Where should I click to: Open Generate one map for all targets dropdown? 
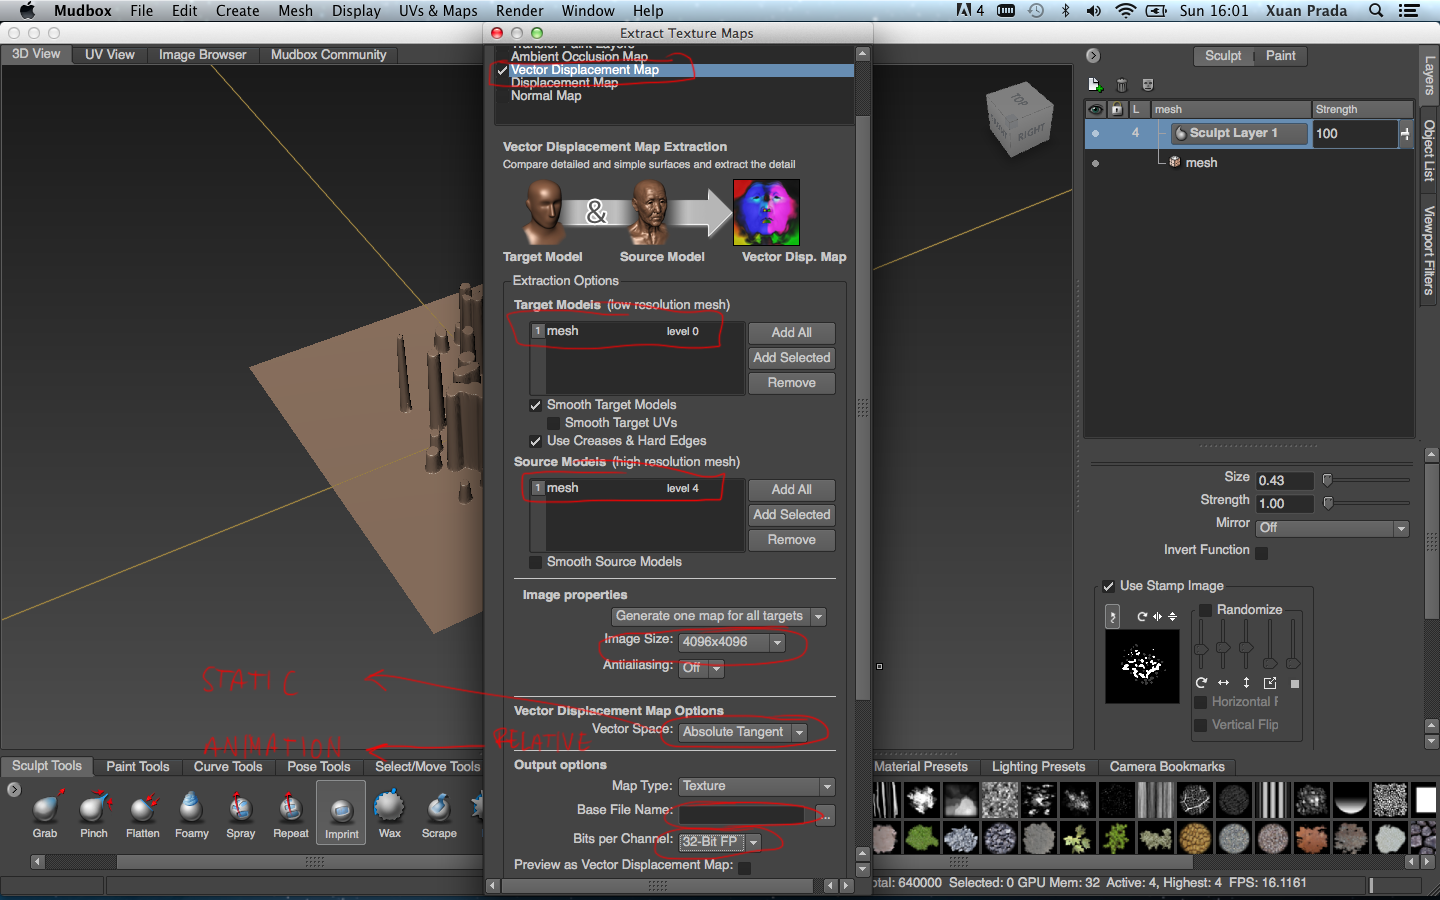pyautogui.click(x=719, y=616)
